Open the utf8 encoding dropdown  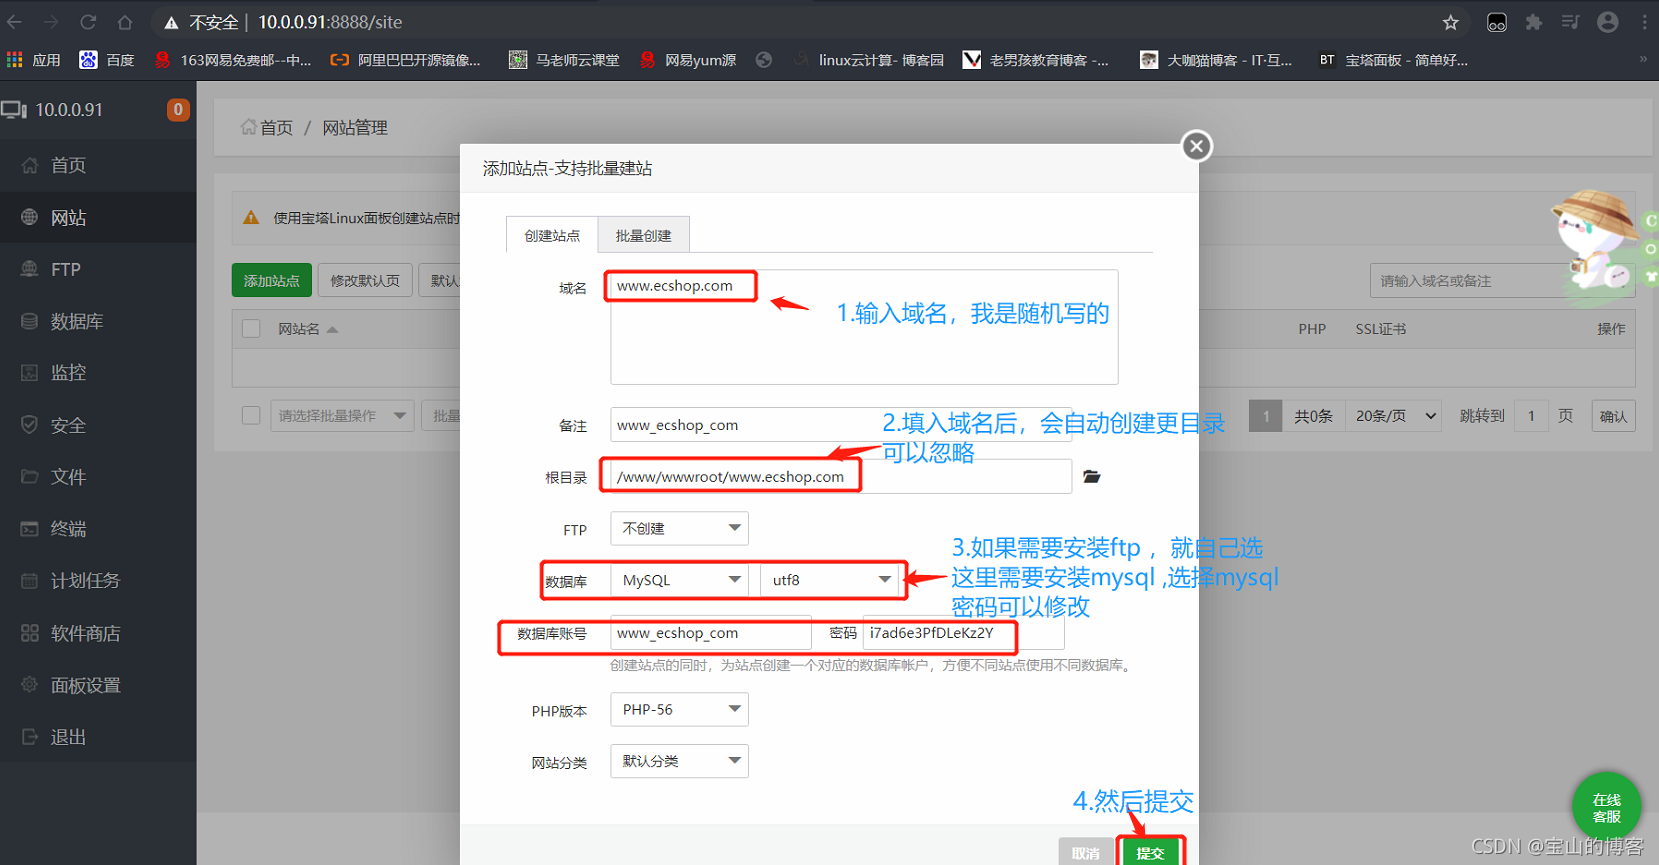830,580
